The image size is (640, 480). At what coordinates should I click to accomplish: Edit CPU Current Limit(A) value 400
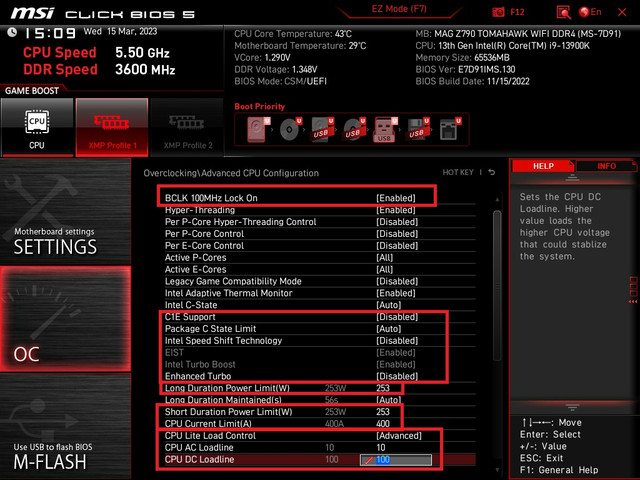click(383, 424)
